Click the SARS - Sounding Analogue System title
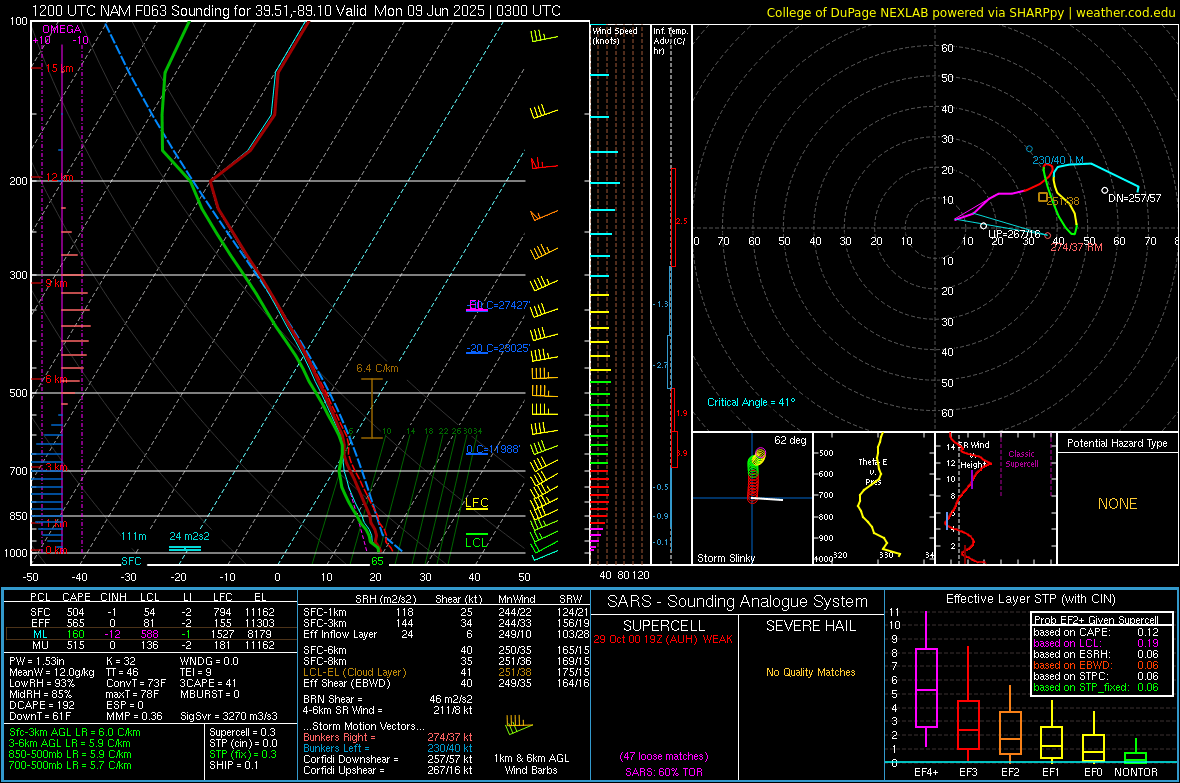Viewport: 1180px width, 783px height. 737,602
